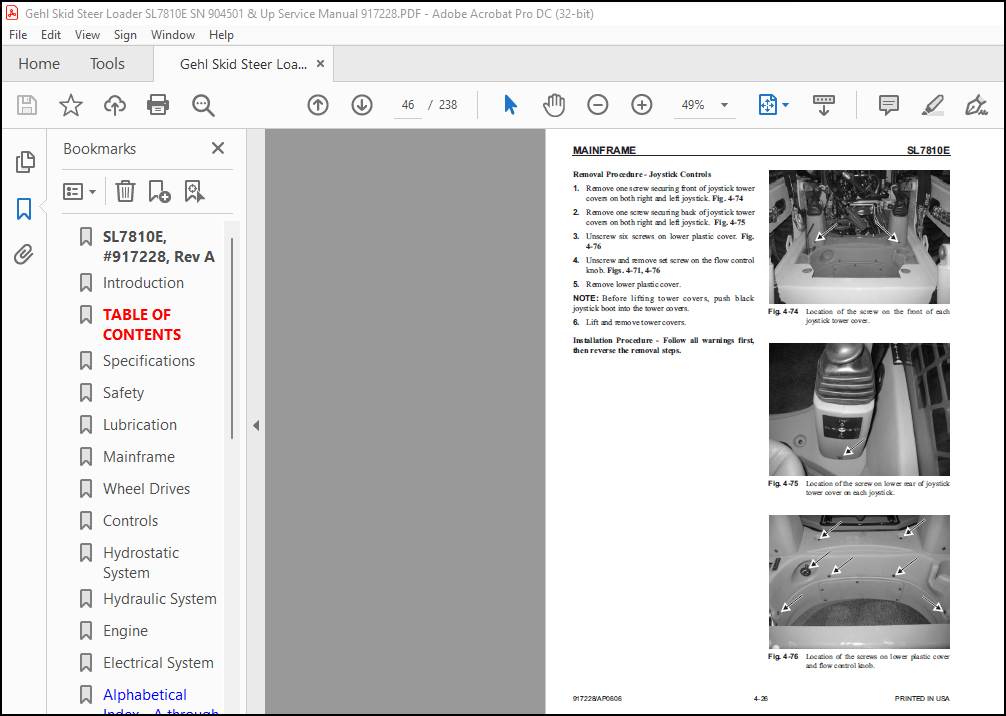The width and height of the screenshot is (1006, 716).
Task: Add a comment with speech bubble icon
Action: [x=889, y=105]
